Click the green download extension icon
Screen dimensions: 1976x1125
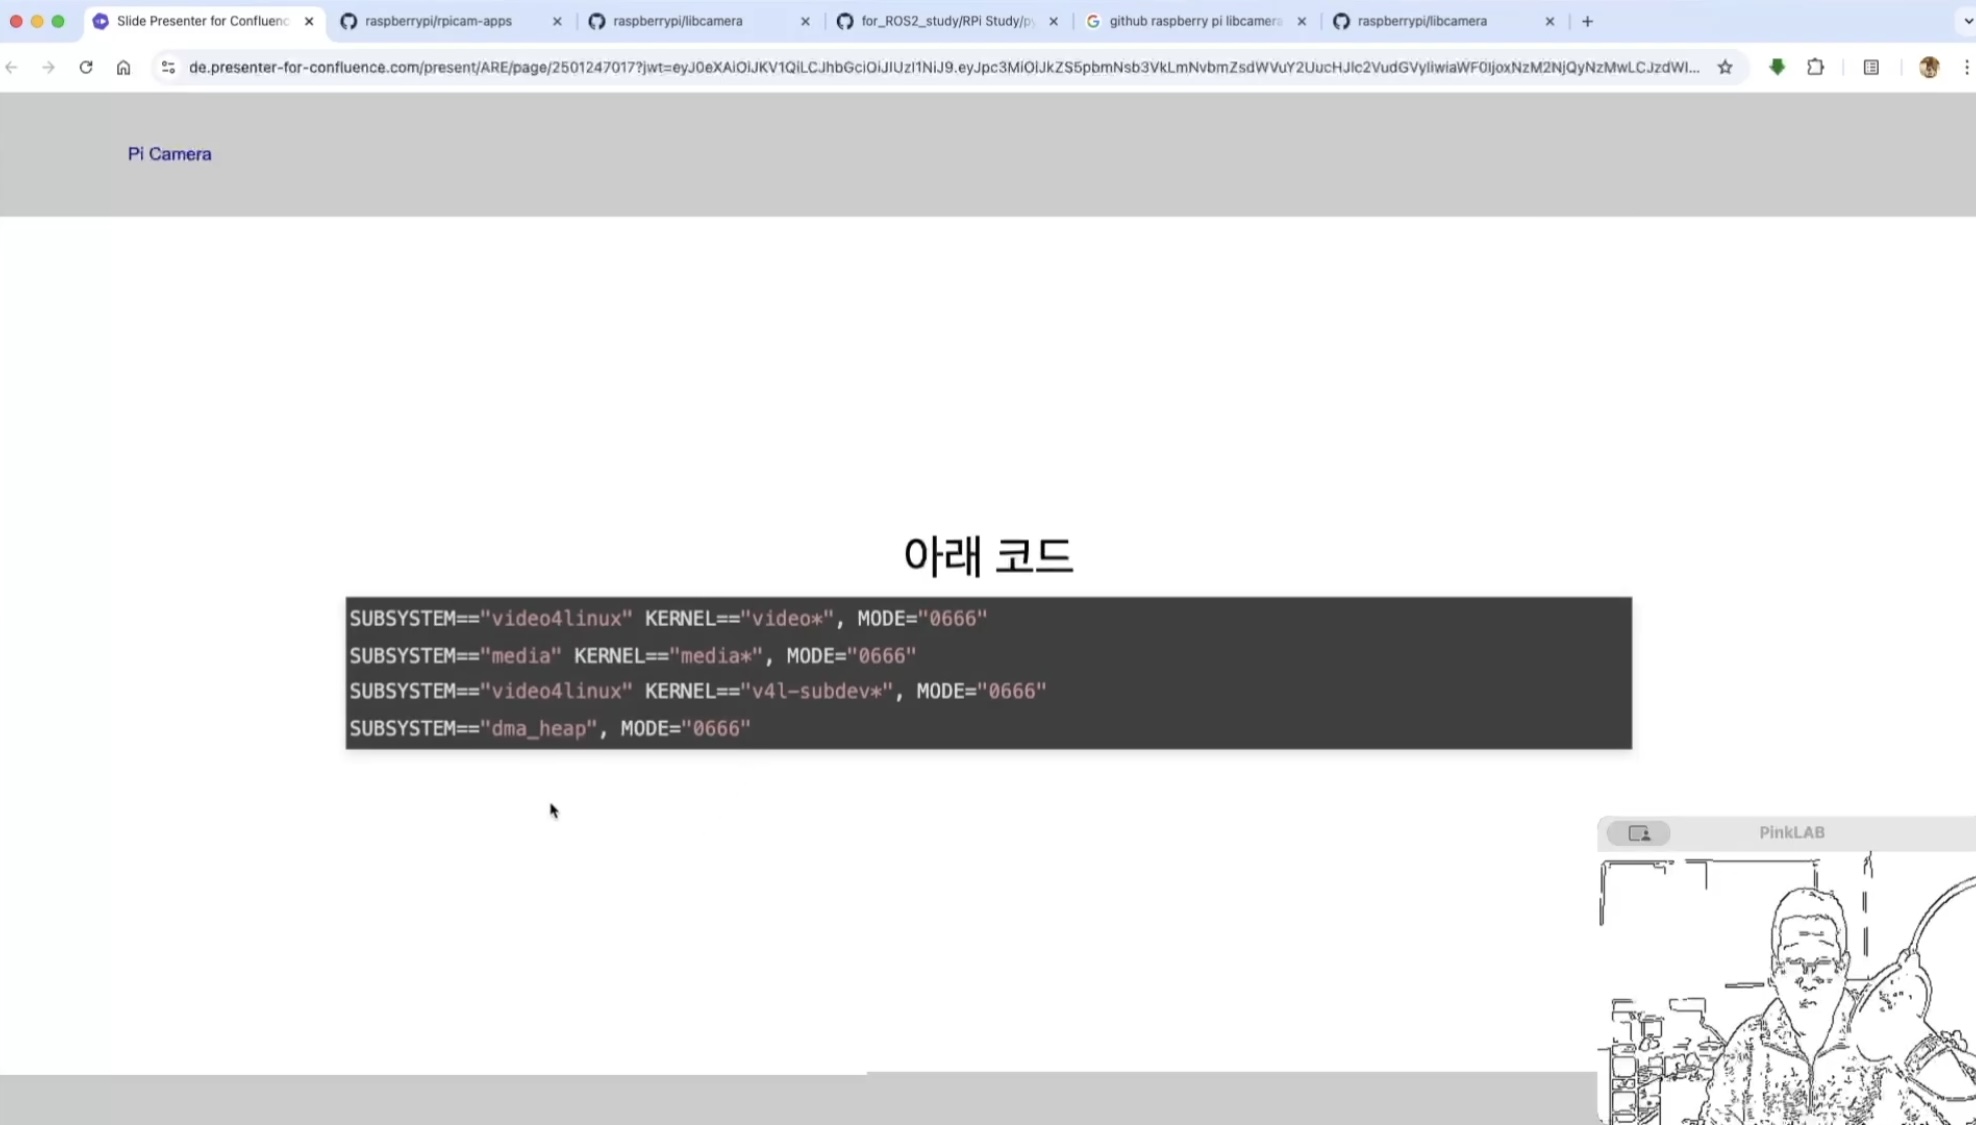click(x=1777, y=67)
